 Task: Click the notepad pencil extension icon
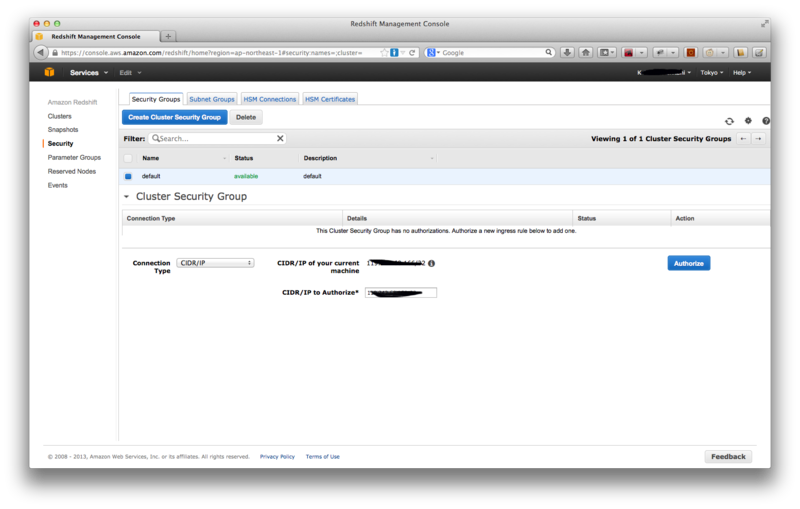759,53
